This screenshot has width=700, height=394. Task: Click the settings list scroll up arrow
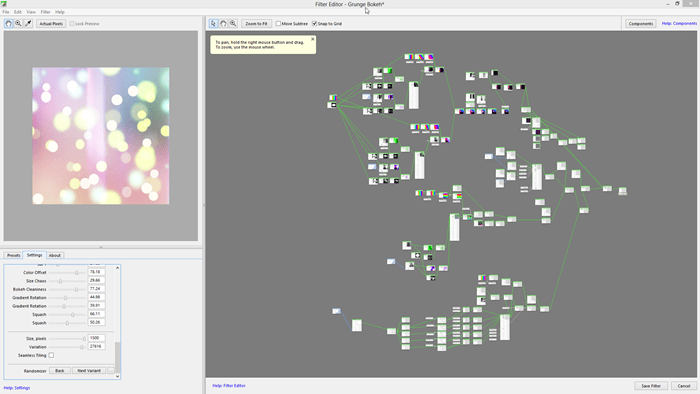pos(117,268)
